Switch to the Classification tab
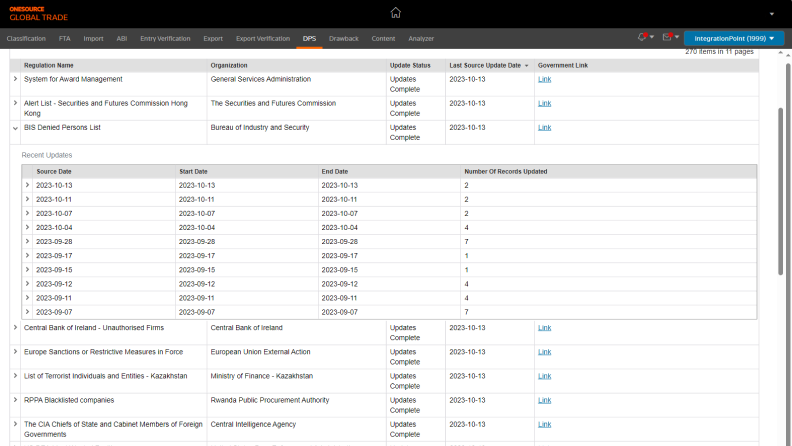 (26, 38)
